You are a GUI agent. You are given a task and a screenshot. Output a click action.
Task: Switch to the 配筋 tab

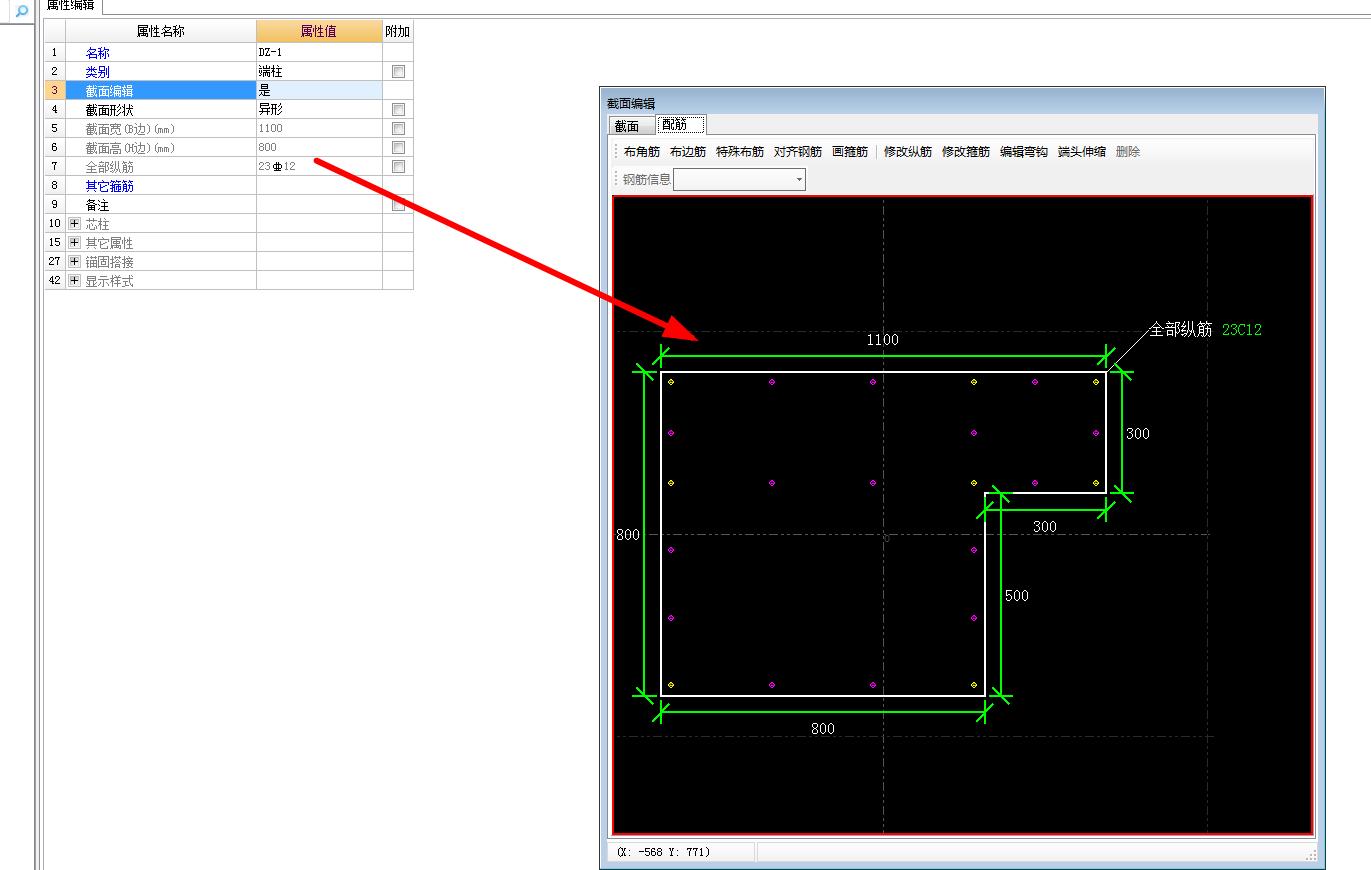pos(680,125)
